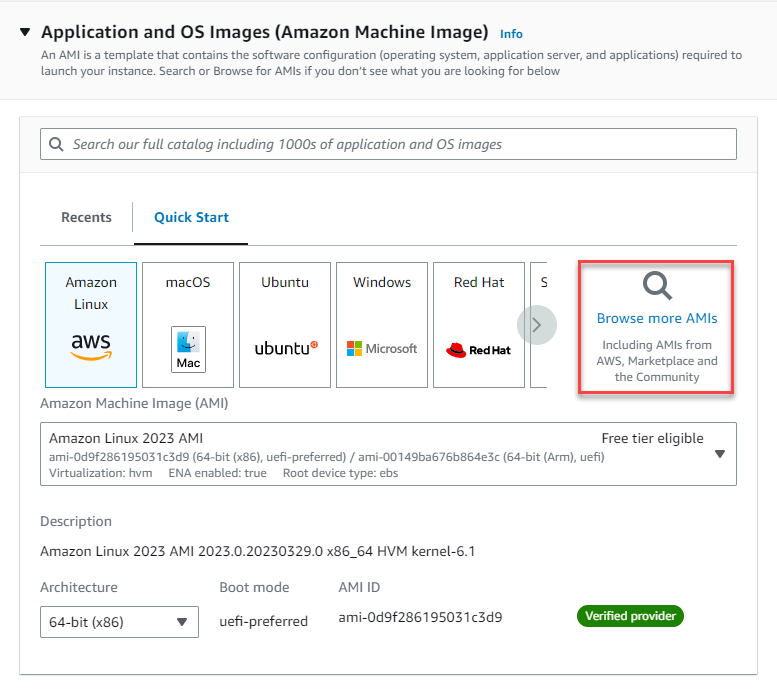Select the Amazon Linux tile label
This screenshot has height=693, width=777.
coord(91,293)
